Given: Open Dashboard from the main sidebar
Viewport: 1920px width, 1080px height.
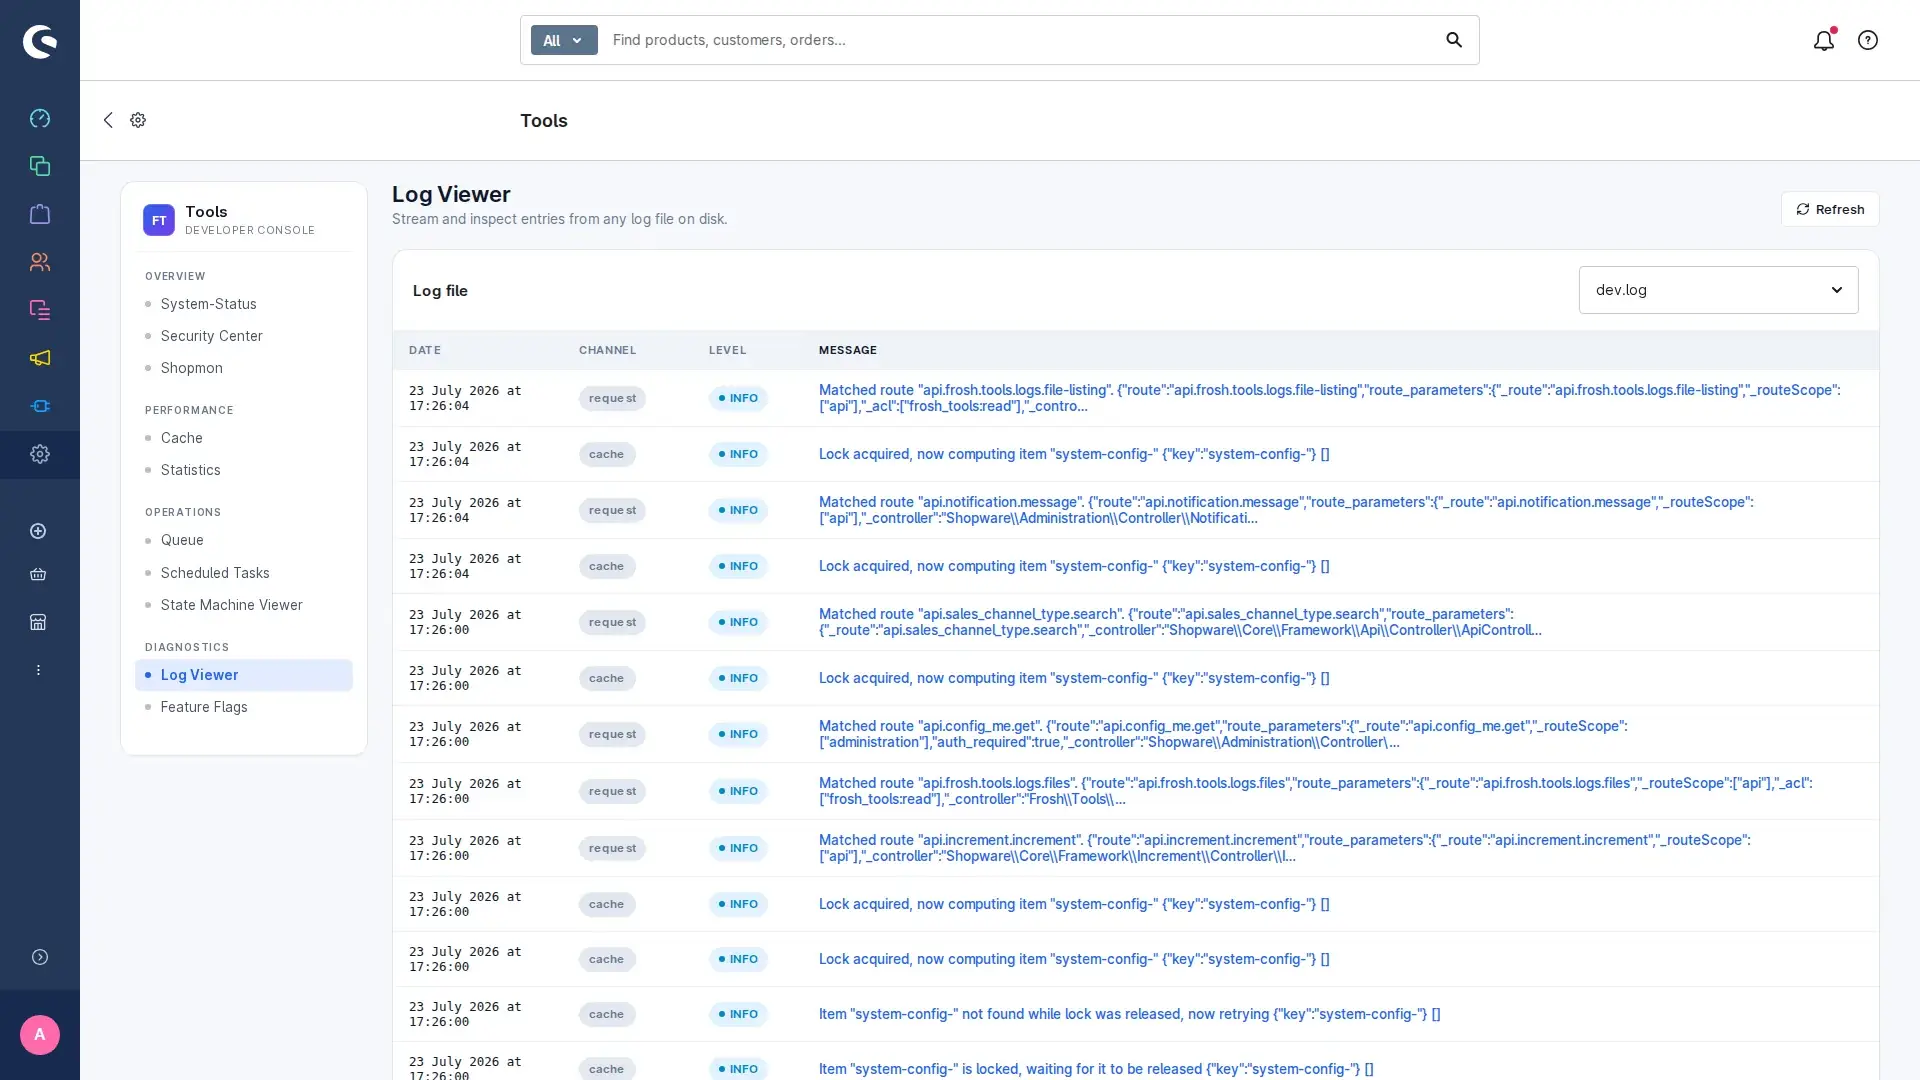Looking at the screenshot, I should tap(40, 118).
